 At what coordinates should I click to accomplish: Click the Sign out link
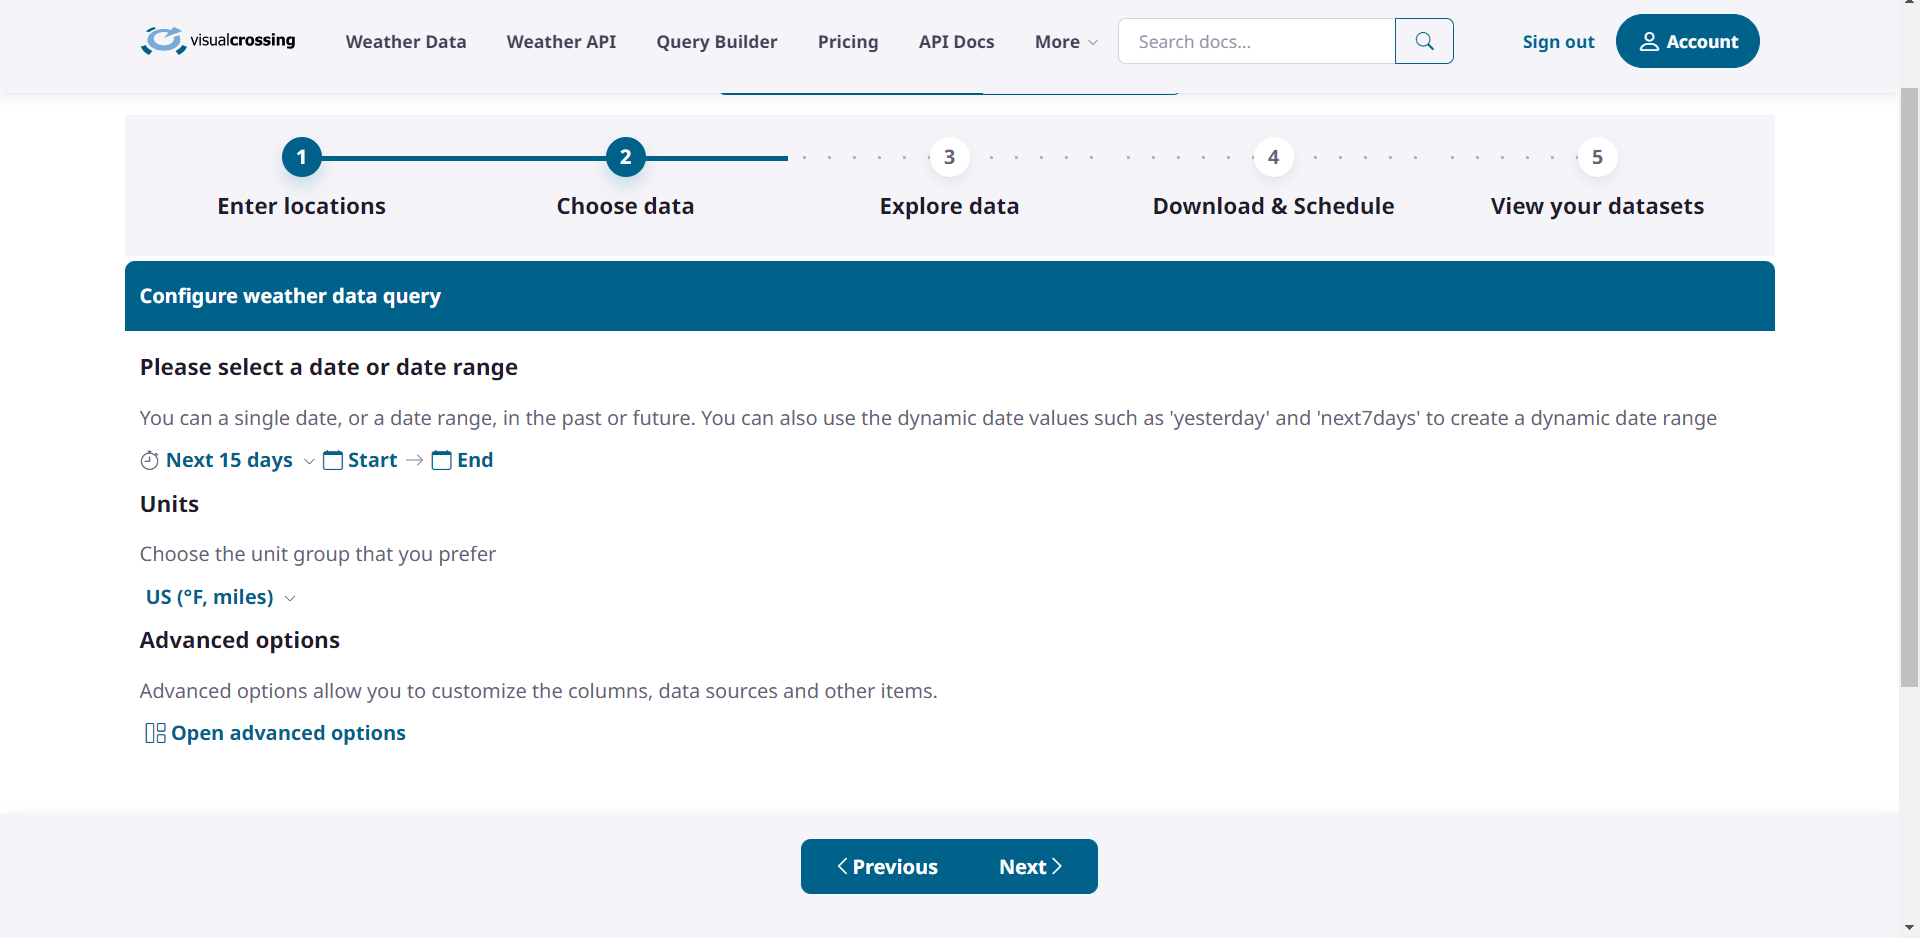pos(1558,42)
